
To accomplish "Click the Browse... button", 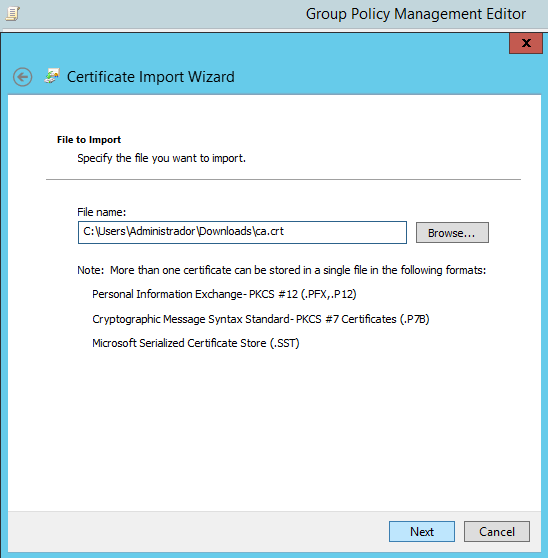I will [452, 233].
